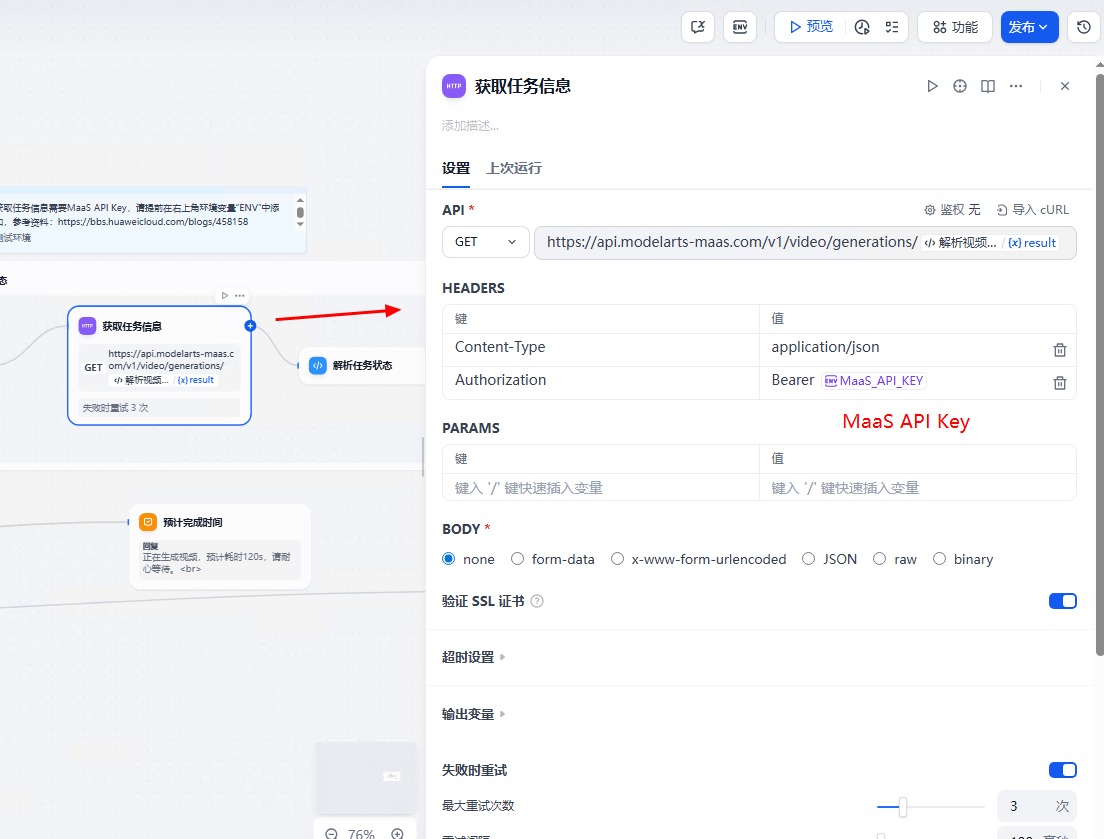
Task: Expand the 超时设置 section
Action: tap(474, 657)
